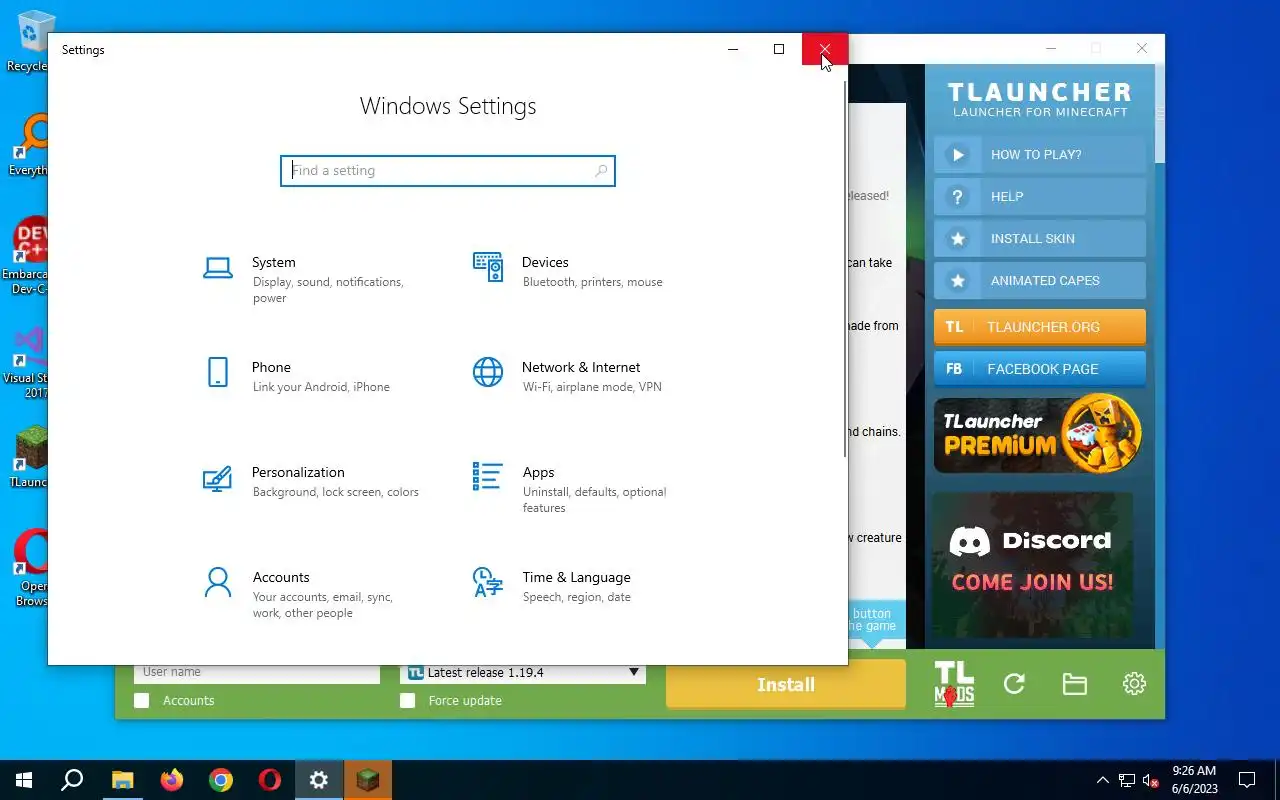Toggle Force update checkbox
1280x800 pixels.
click(407, 701)
